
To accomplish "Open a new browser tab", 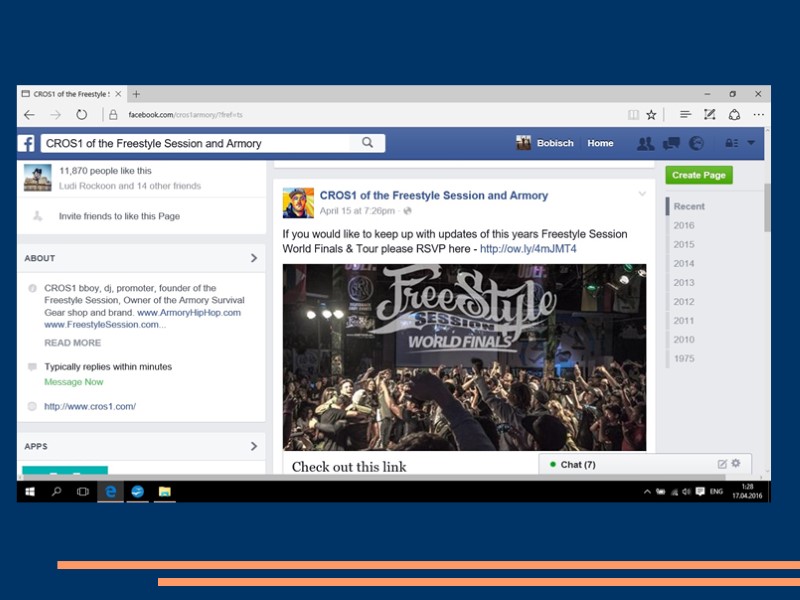I will tap(136, 94).
